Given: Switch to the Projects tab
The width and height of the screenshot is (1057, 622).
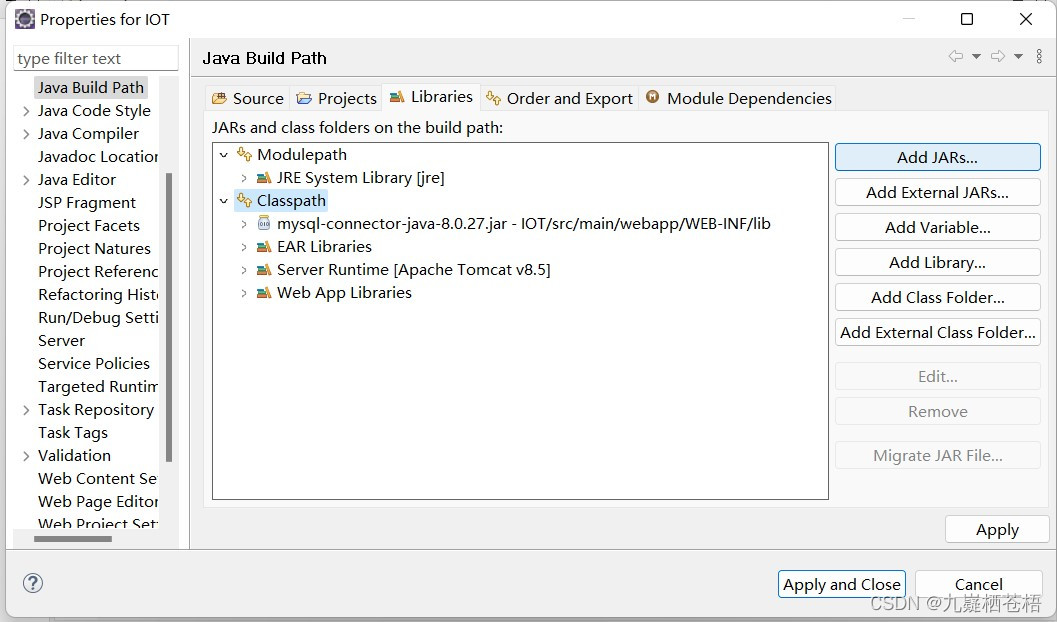Looking at the screenshot, I should point(336,98).
